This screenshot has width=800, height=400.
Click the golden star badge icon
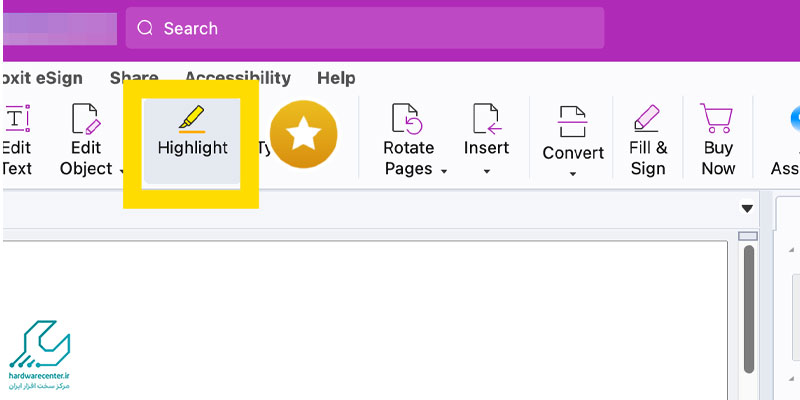[304, 134]
